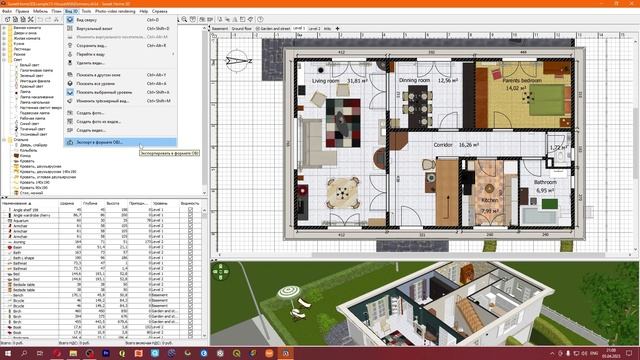Open the Файл menu
640x360 pixels.
click(7, 11)
